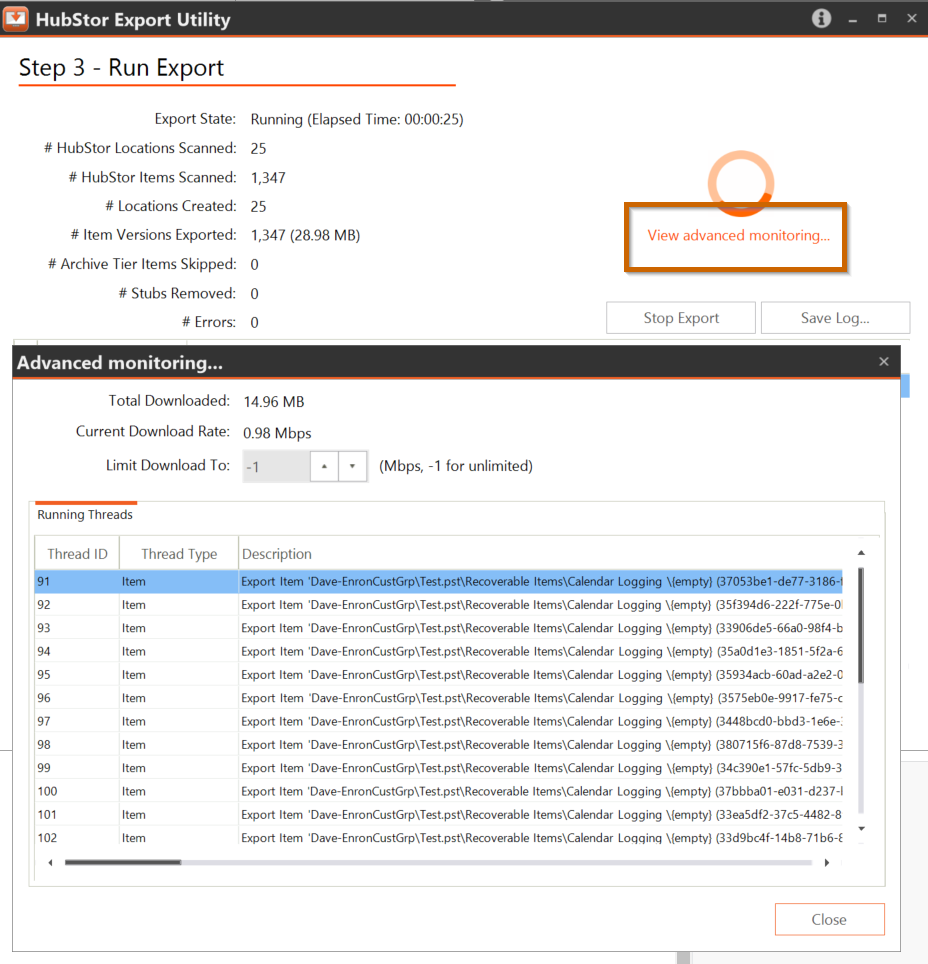Click description ending 33906de5-66a0-98f4
Image resolution: width=928 pixels, height=964 pixels.
541,628
